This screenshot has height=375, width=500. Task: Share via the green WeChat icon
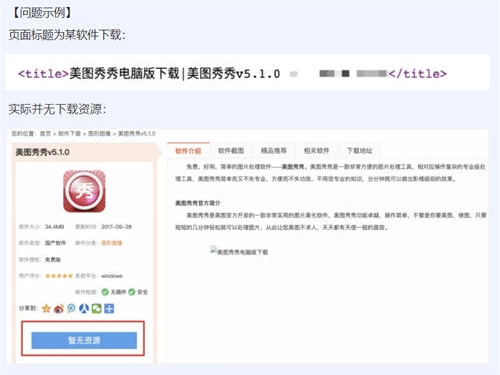(96, 309)
